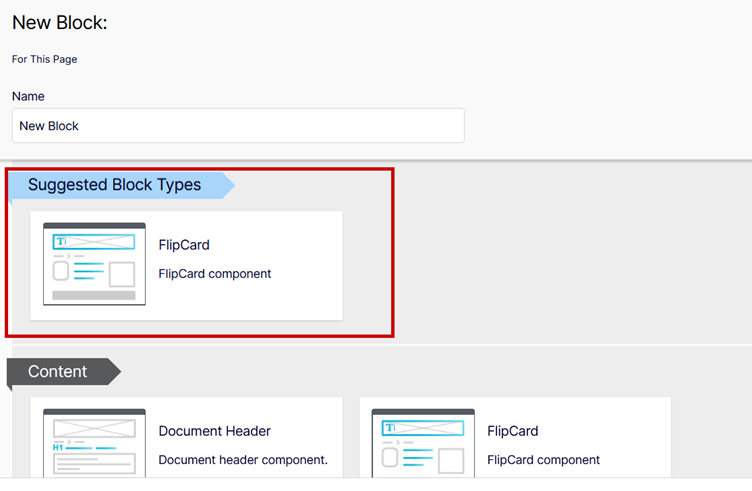The height and width of the screenshot is (491, 752).
Task: Click the For This Page label
Action: [x=45, y=59]
